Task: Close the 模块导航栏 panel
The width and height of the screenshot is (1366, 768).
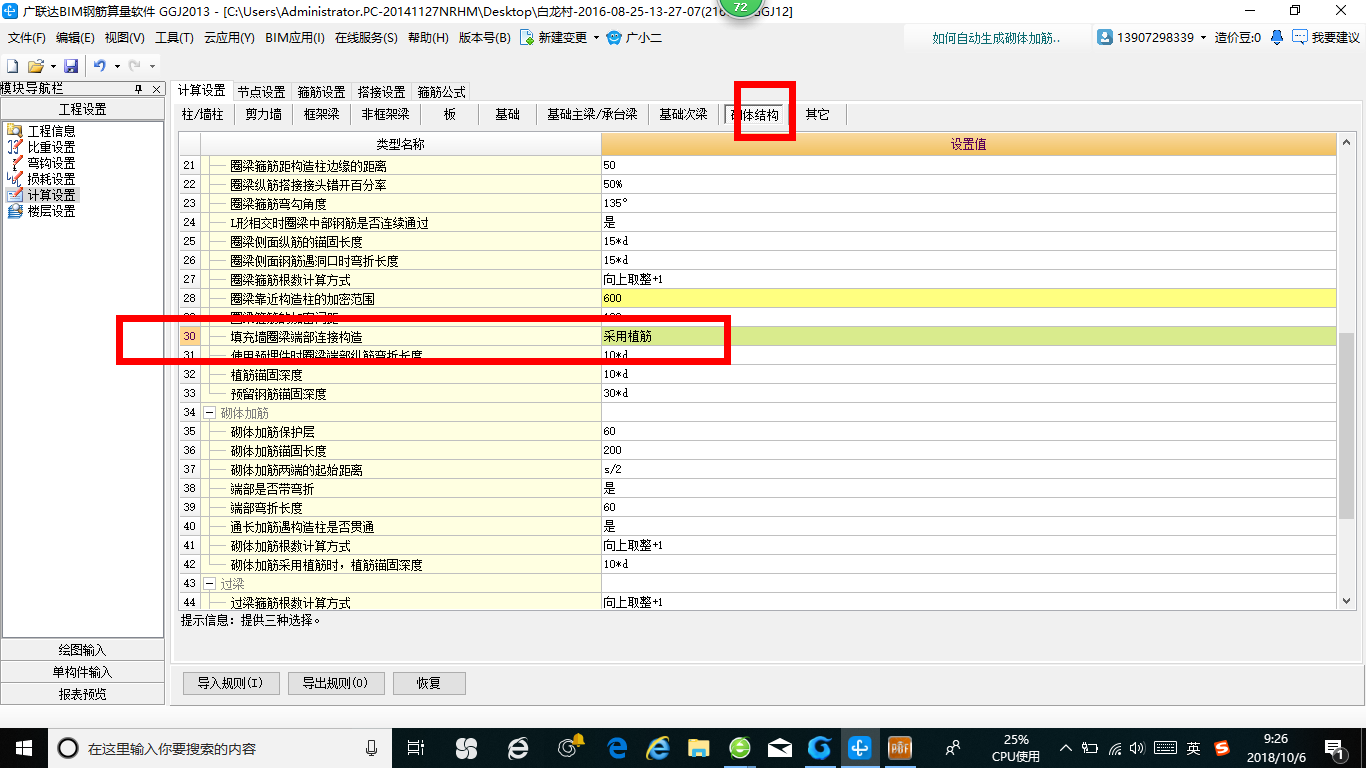Action: pyautogui.click(x=157, y=89)
